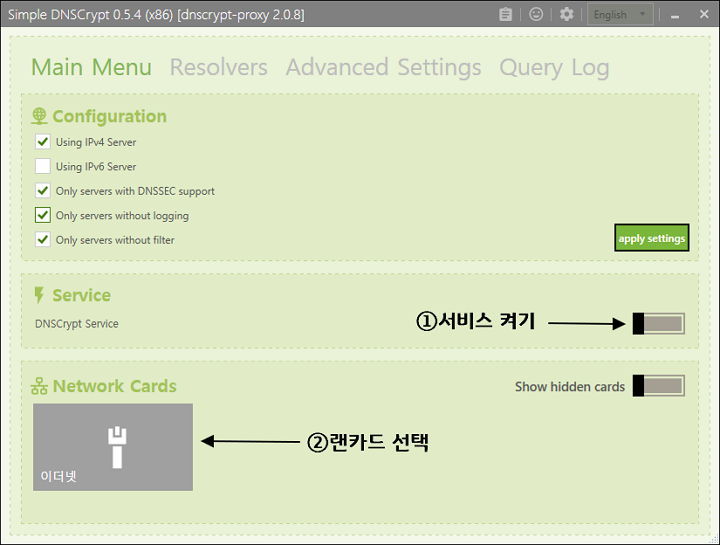The width and height of the screenshot is (720, 545).
Task: Click the smiley face icon in title bar
Action: pos(536,14)
